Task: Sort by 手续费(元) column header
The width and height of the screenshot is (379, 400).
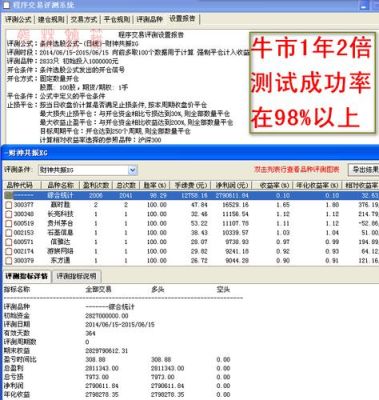Action: coord(190,185)
